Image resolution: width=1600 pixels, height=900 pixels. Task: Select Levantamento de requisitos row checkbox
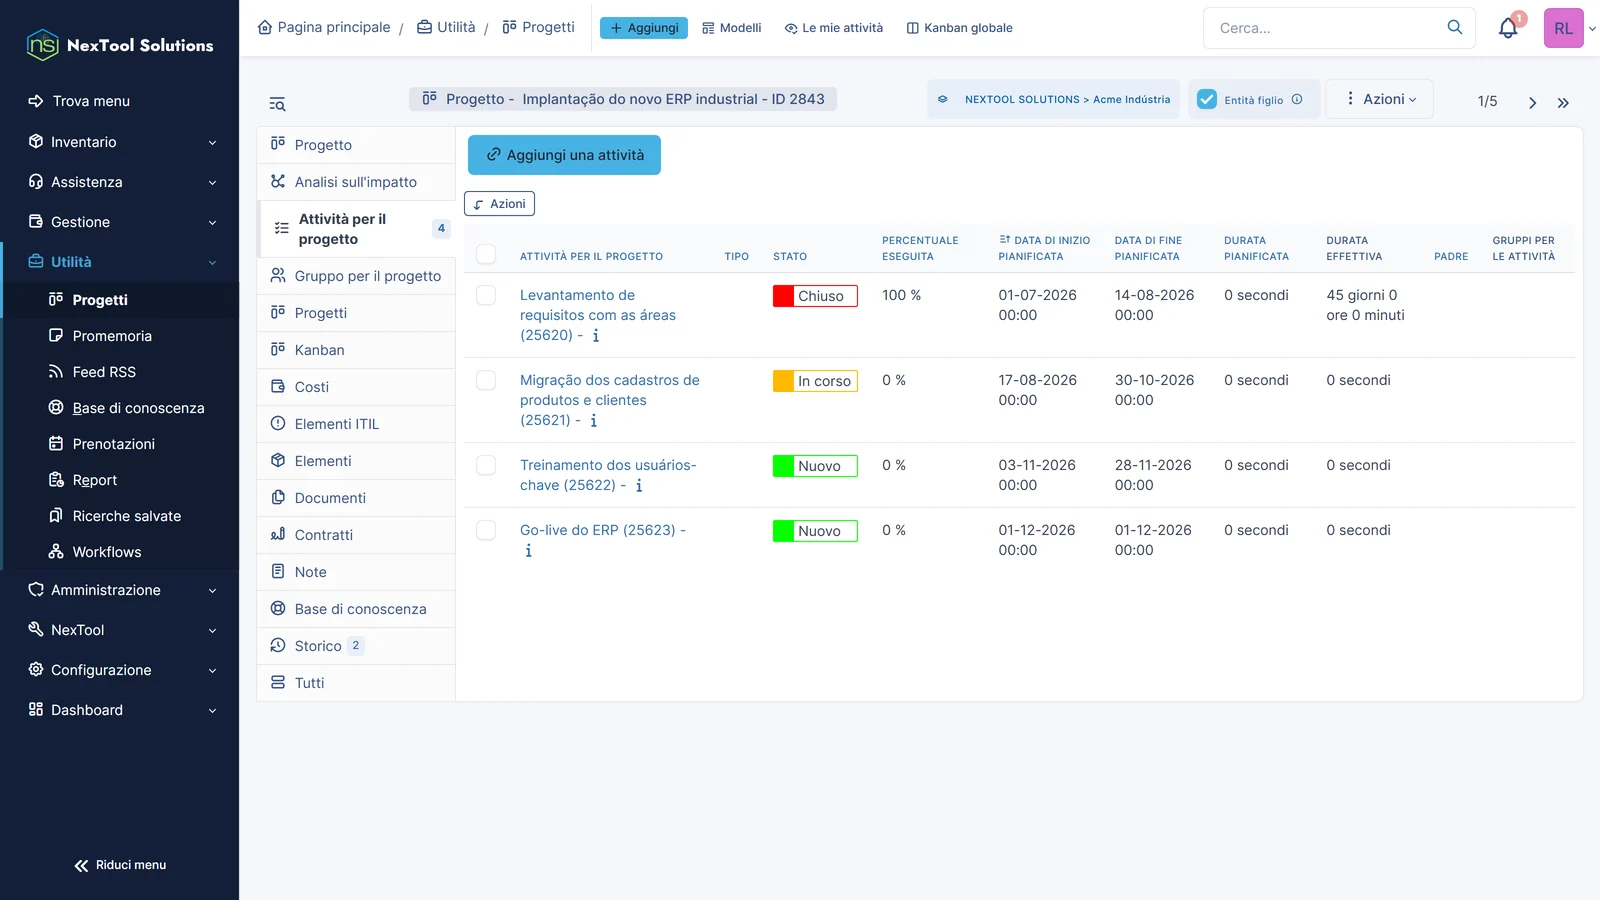point(486,295)
